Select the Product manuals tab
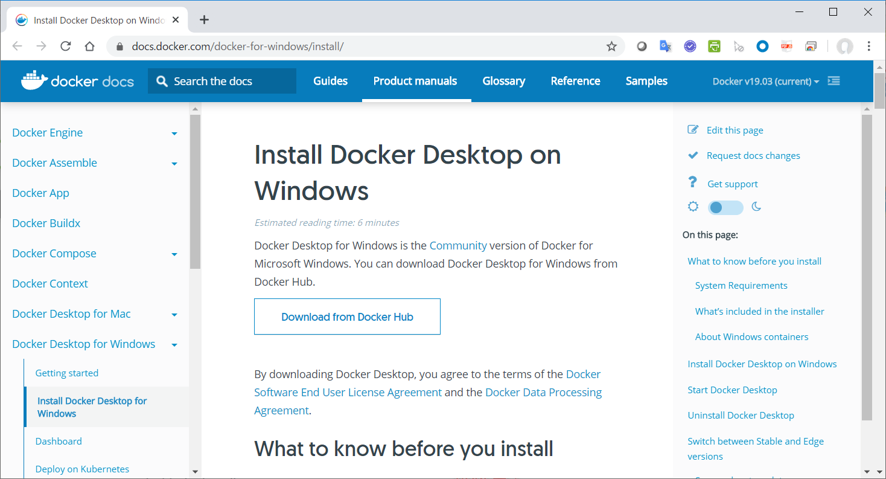This screenshot has width=886, height=479. point(415,81)
